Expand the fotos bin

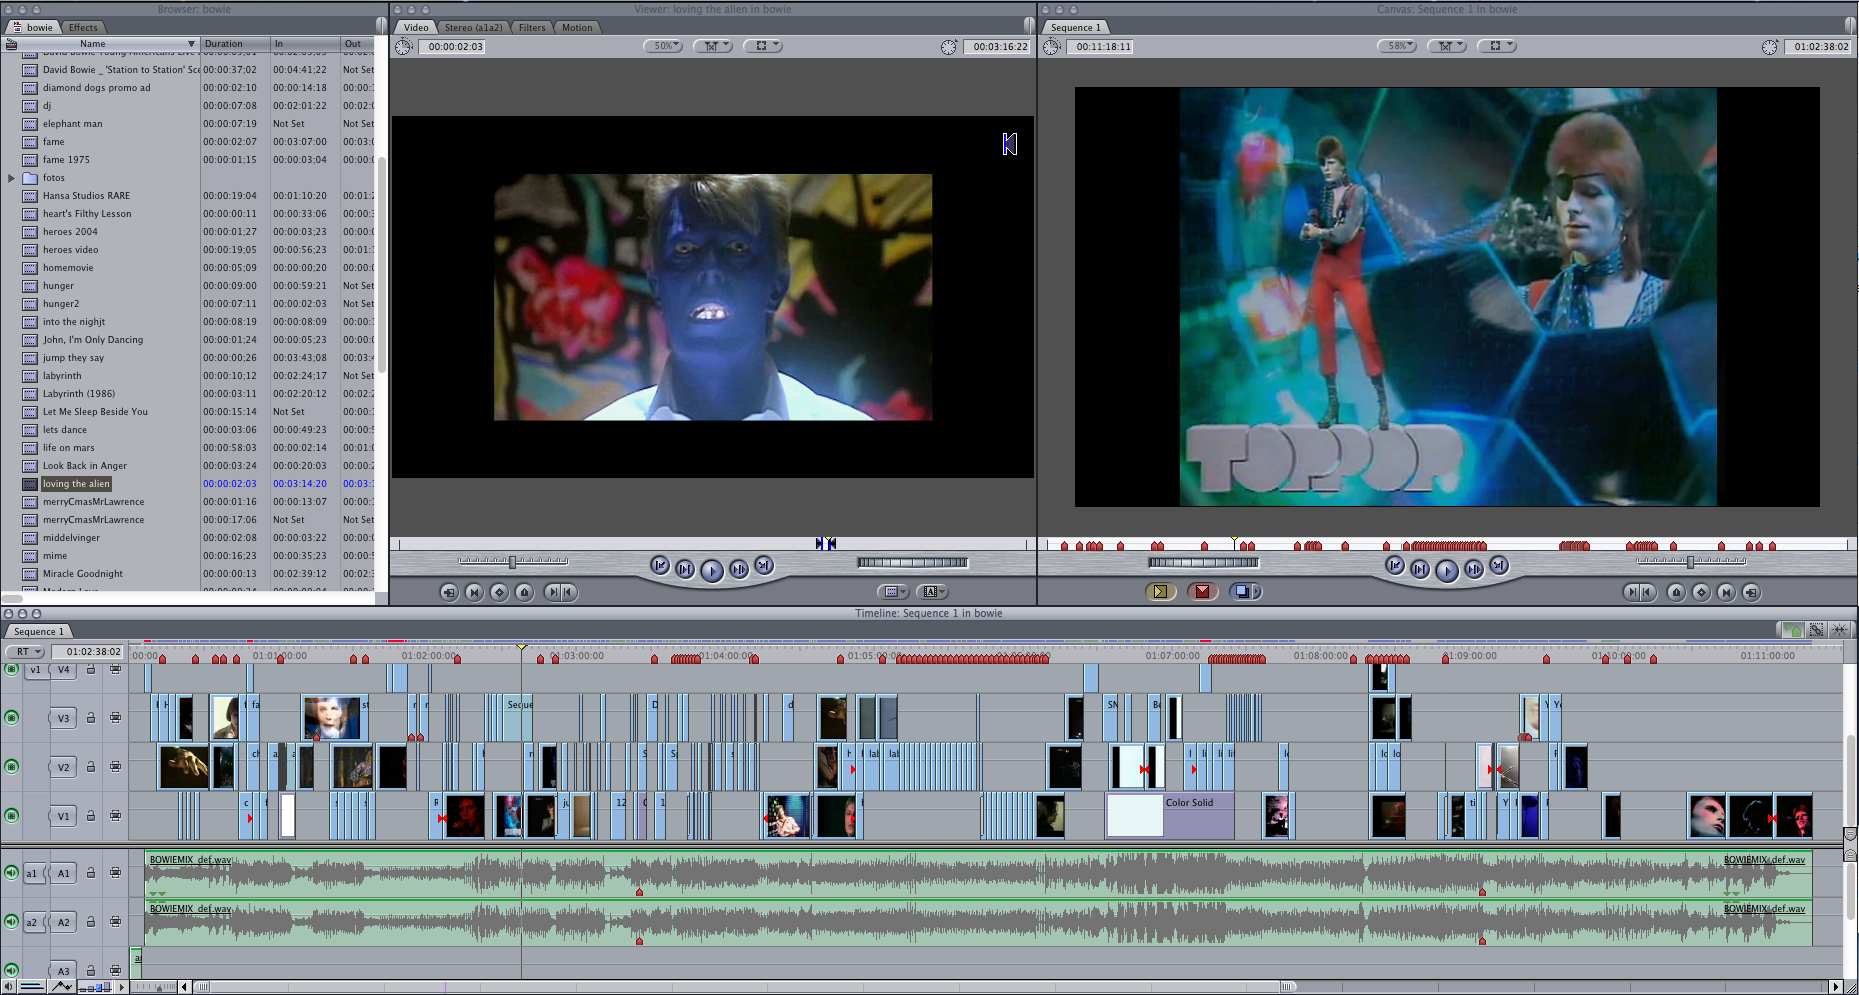[11, 178]
